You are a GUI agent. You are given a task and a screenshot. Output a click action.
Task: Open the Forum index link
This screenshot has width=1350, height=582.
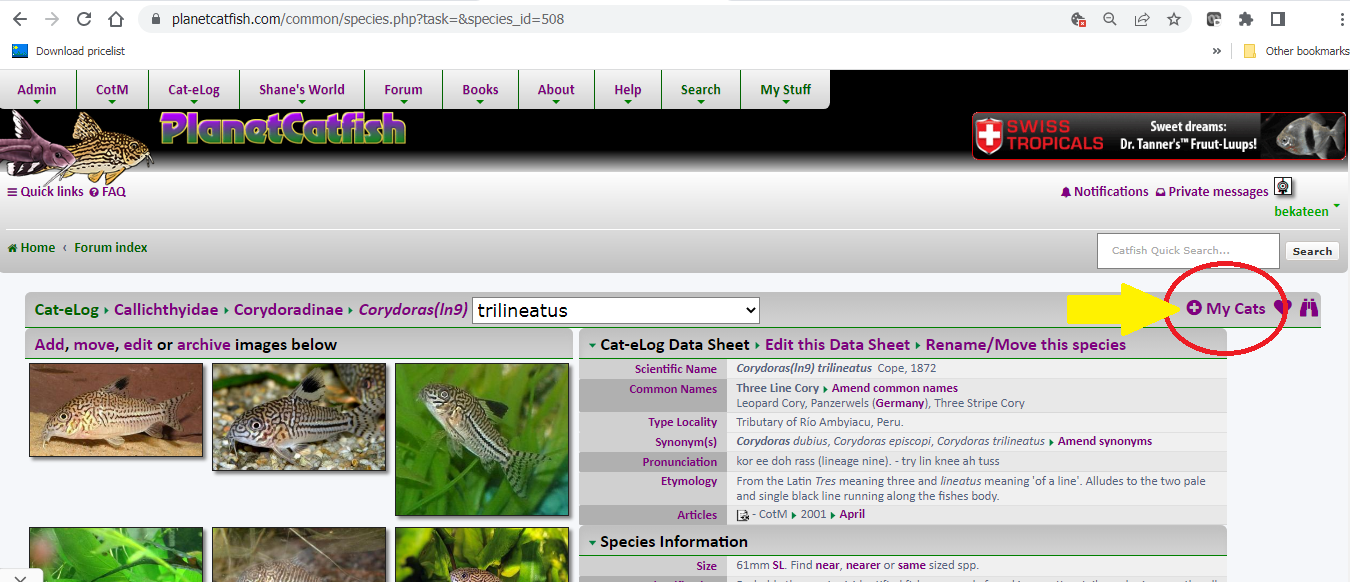(x=111, y=248)
